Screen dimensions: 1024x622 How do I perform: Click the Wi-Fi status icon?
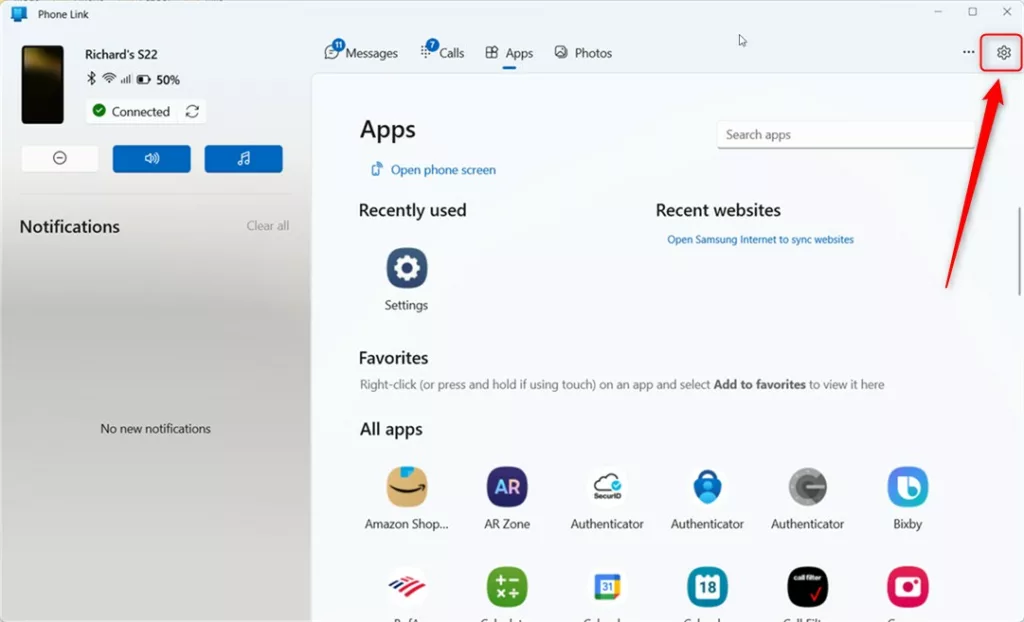109,78
